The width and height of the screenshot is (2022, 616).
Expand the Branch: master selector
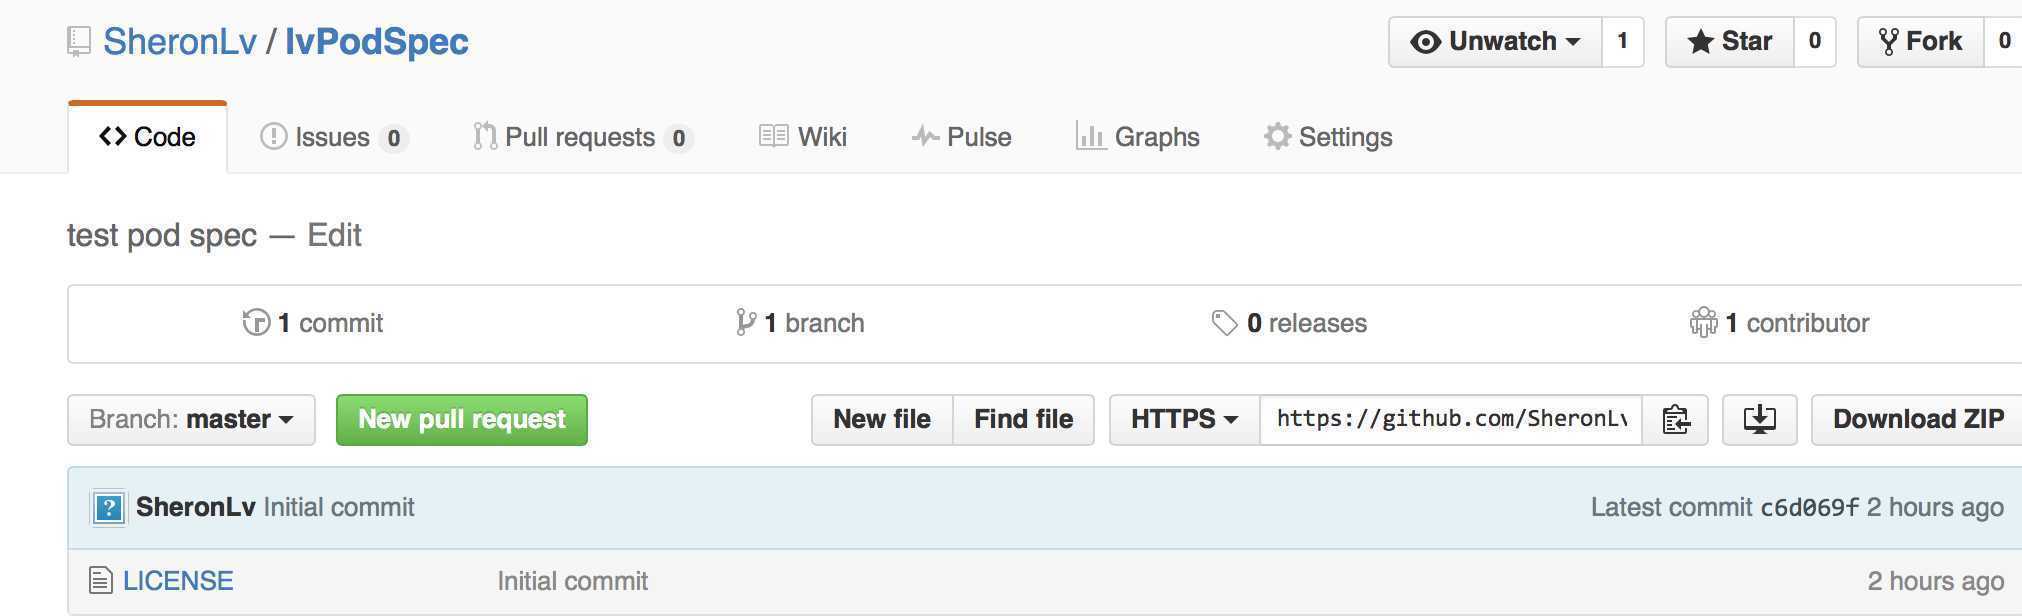(191, 420)
